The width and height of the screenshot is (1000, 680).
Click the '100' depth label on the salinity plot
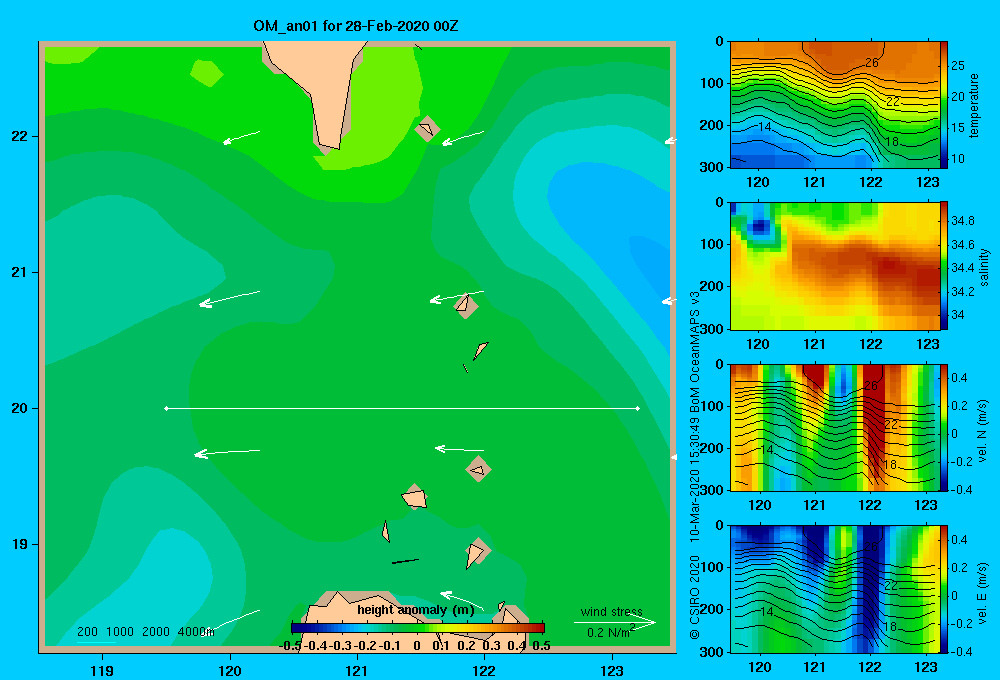pyautogui.click(x=712, y=244)
